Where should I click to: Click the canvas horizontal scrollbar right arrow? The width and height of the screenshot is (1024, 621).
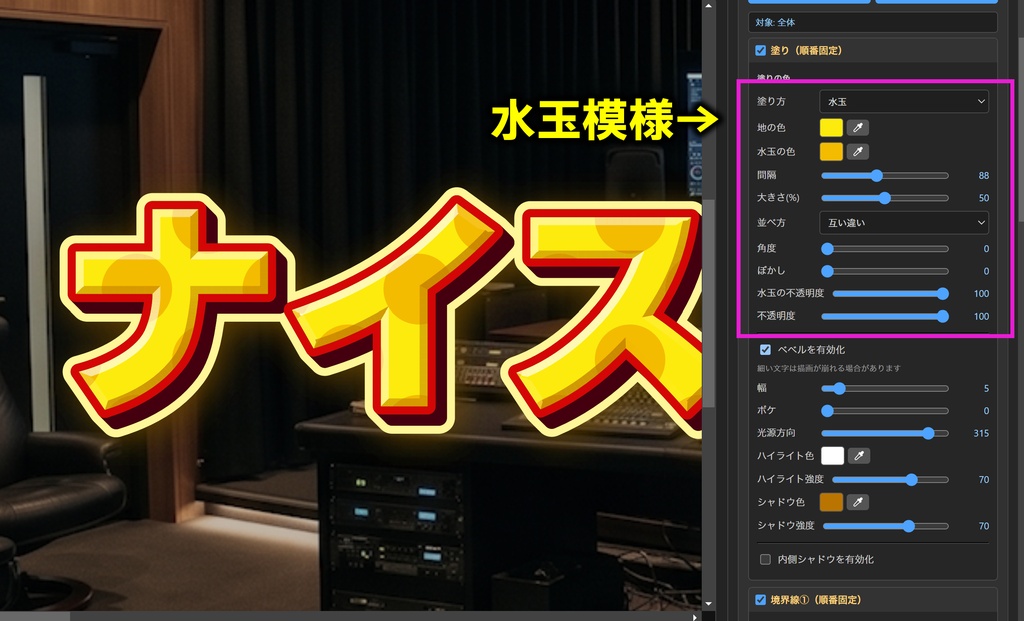coord(695,616)
